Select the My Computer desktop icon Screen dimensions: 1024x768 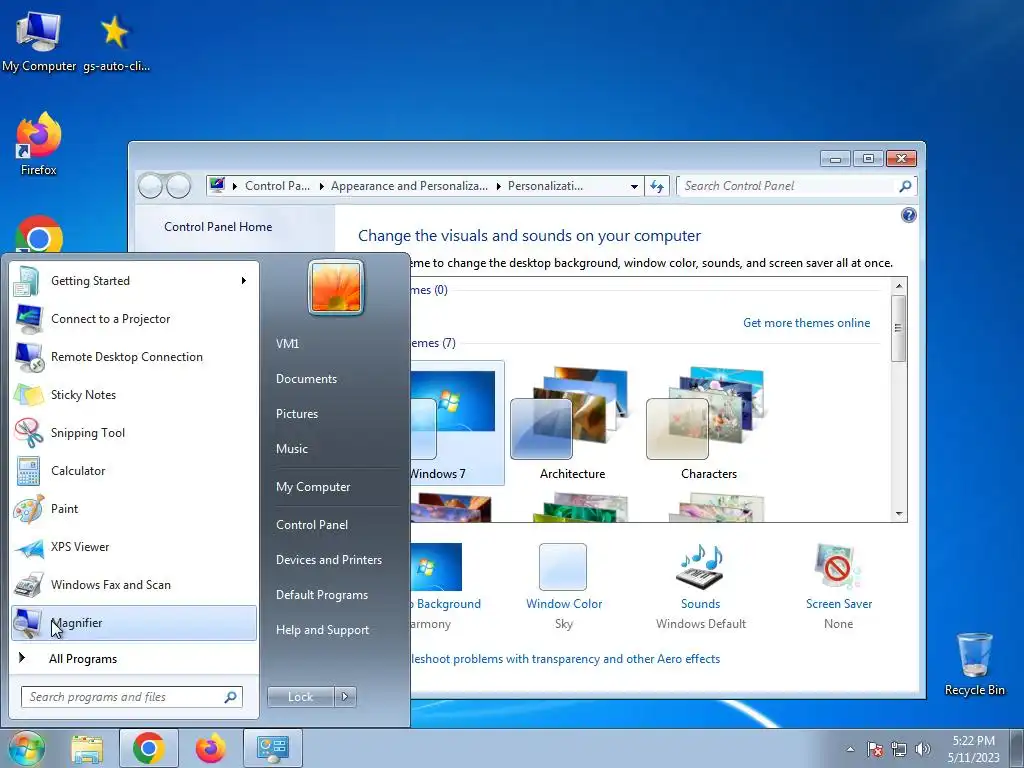pos(39,41)
